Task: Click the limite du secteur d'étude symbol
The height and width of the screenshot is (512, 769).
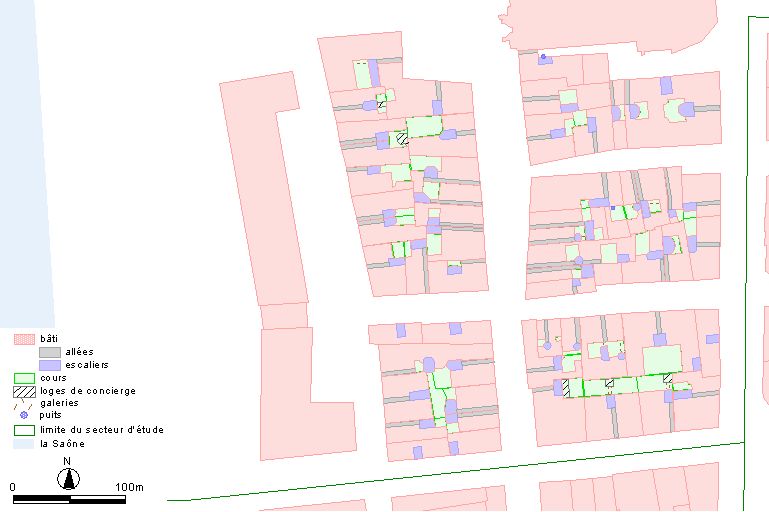Action: 24,430
